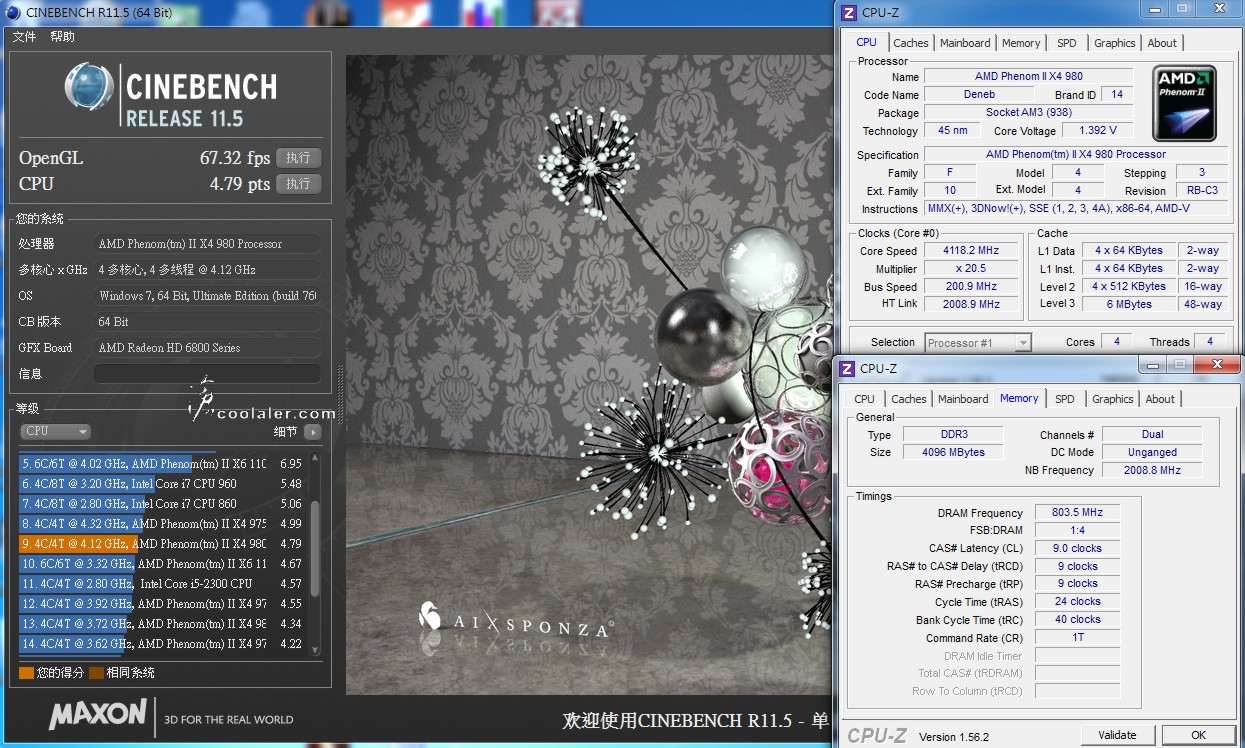Select ranking row 11 Intel Core i5-2300 CPU

pos(162,584)
